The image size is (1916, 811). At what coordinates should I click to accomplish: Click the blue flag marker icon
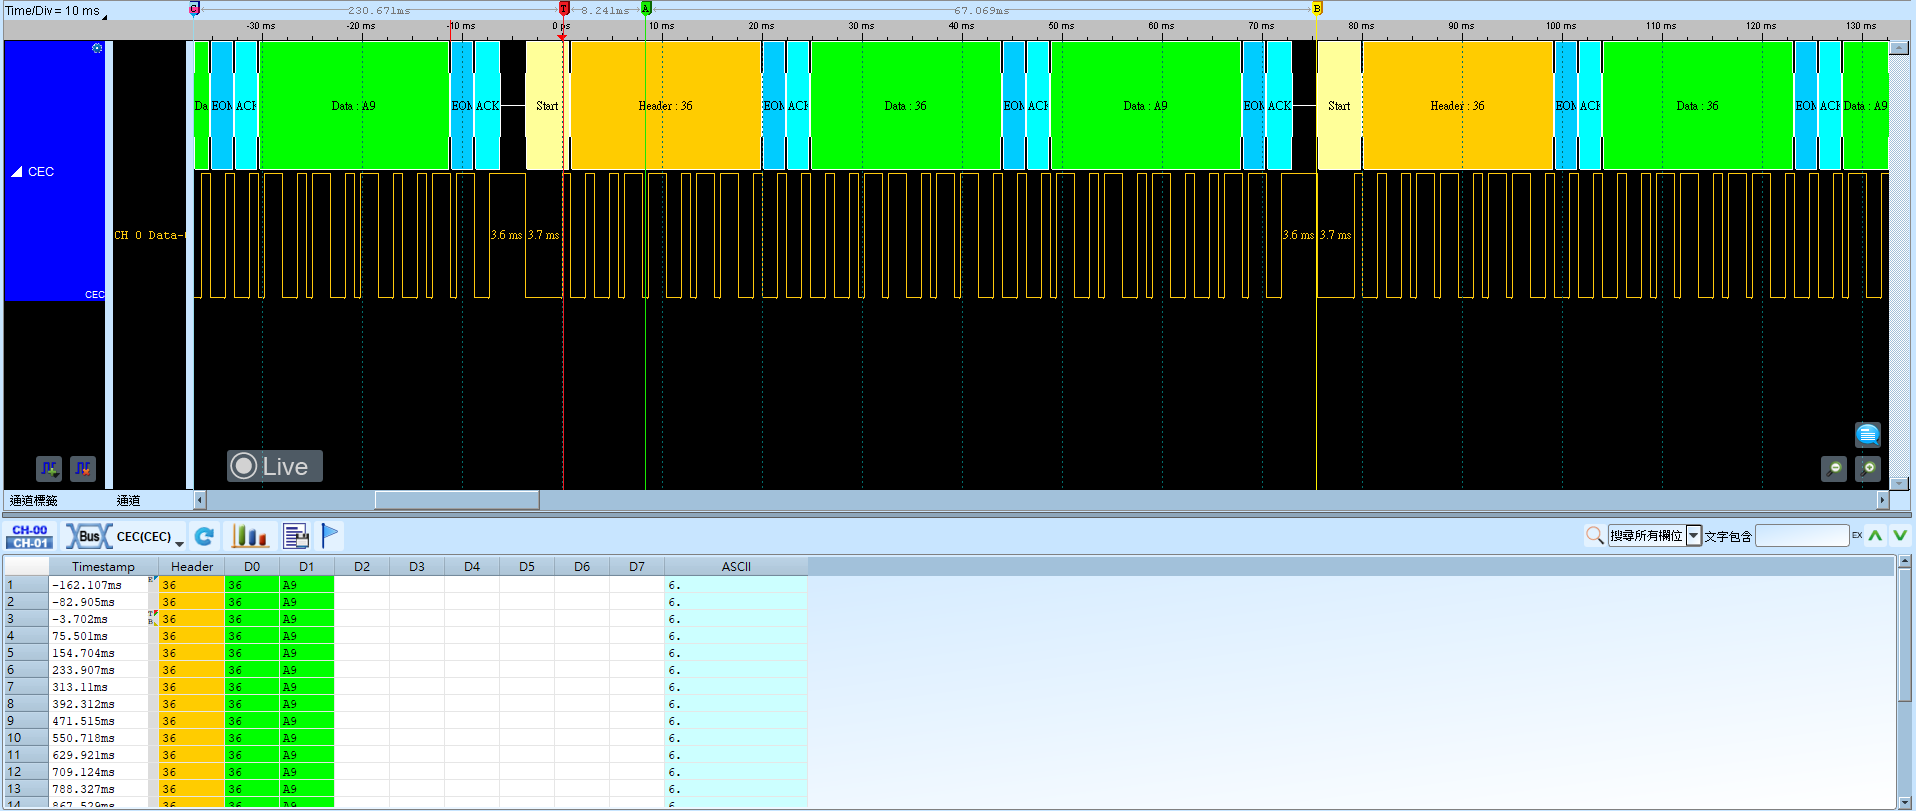(x=331, y=536)
